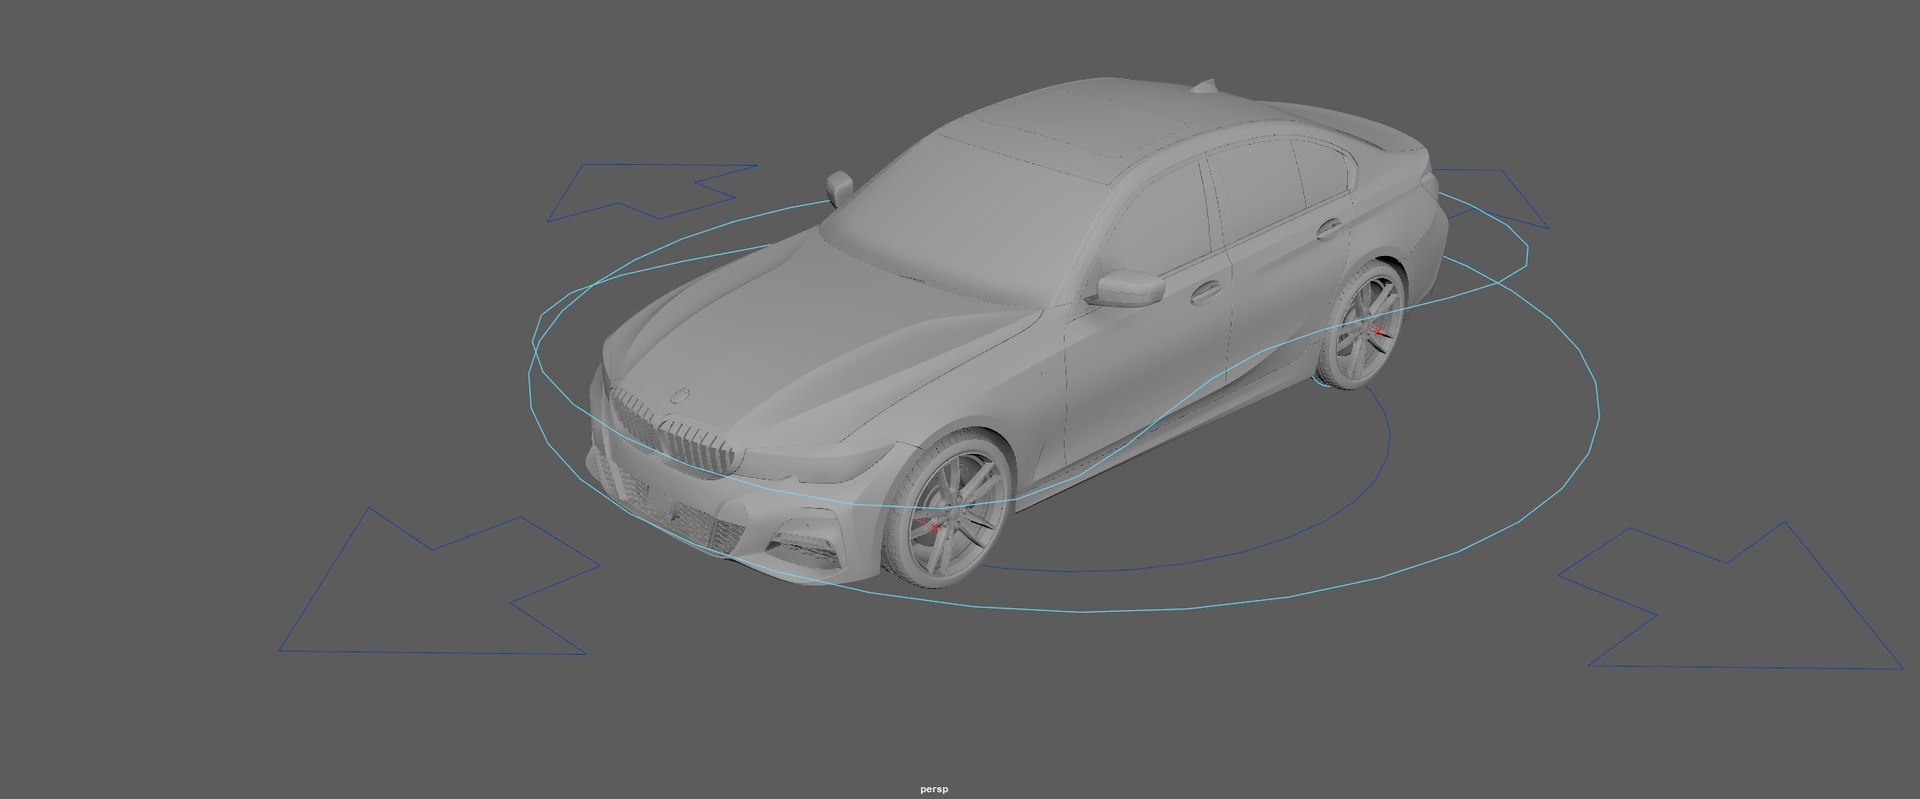Select the arrow control behind the car's trunk
This screenshot has height=799, width=1920.
pyautogui.click(x=1493, y=197)
